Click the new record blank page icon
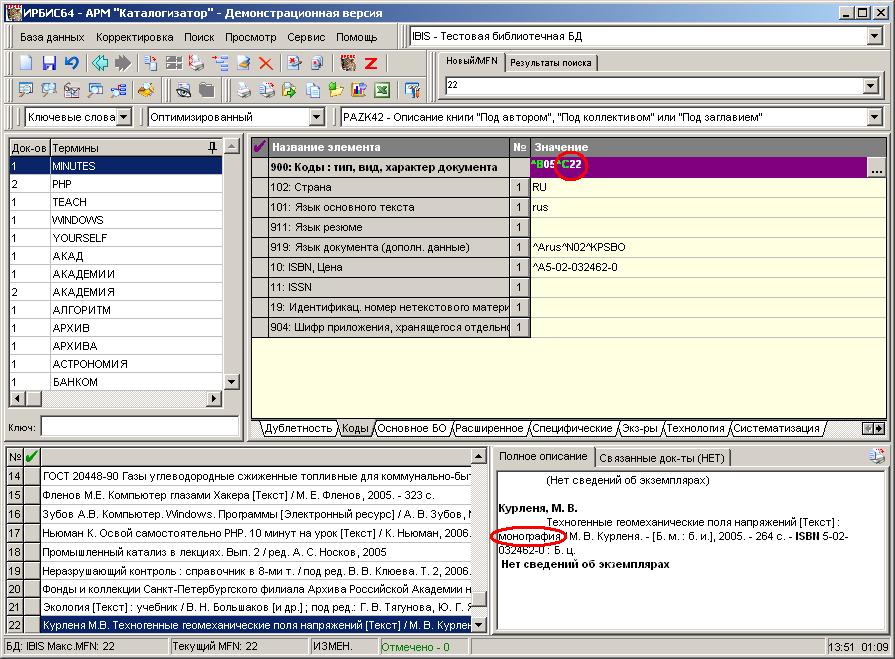Image resolution: width=895 pixels, height=659 pixels. [x=27, y=63]
